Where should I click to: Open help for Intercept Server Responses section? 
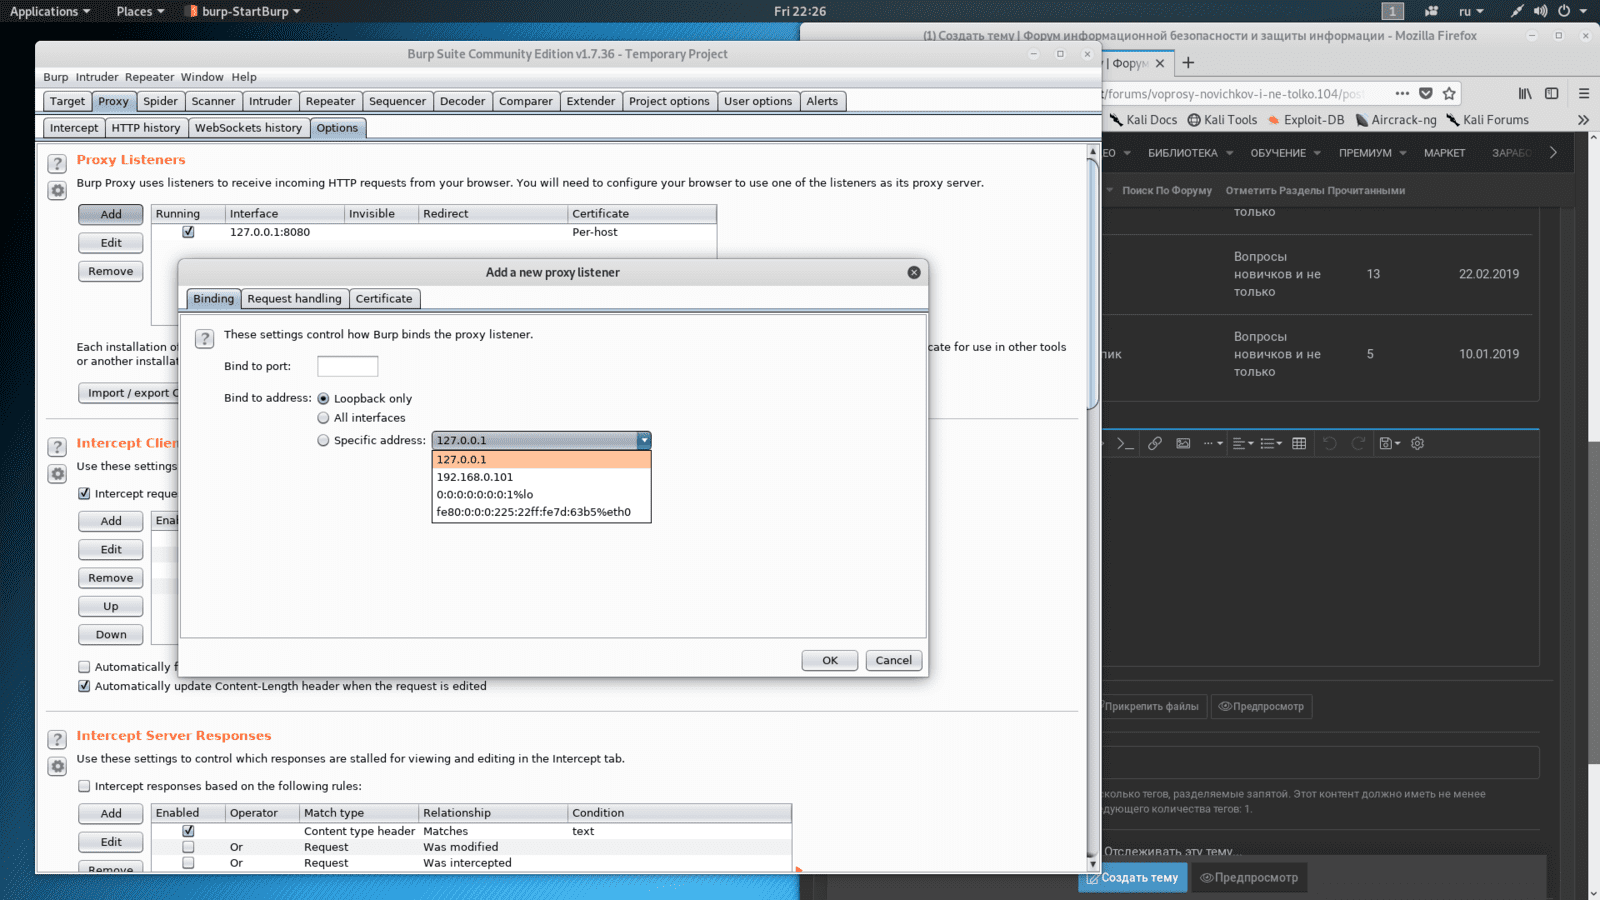click(x=57, y=739)
